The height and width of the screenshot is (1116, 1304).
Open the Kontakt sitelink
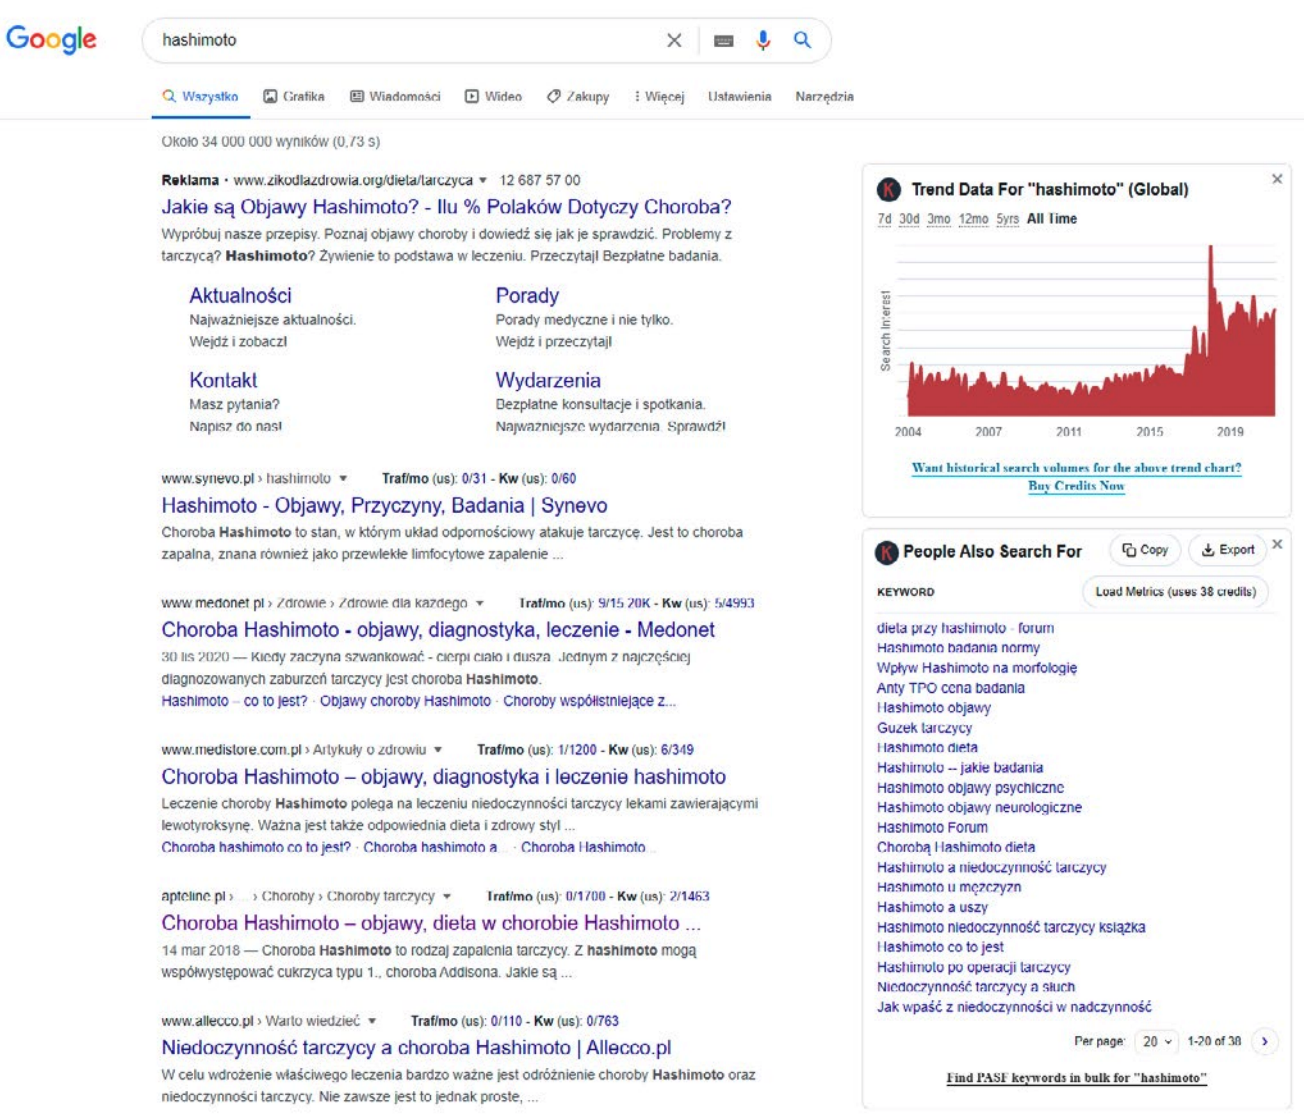tap(223, 380)
